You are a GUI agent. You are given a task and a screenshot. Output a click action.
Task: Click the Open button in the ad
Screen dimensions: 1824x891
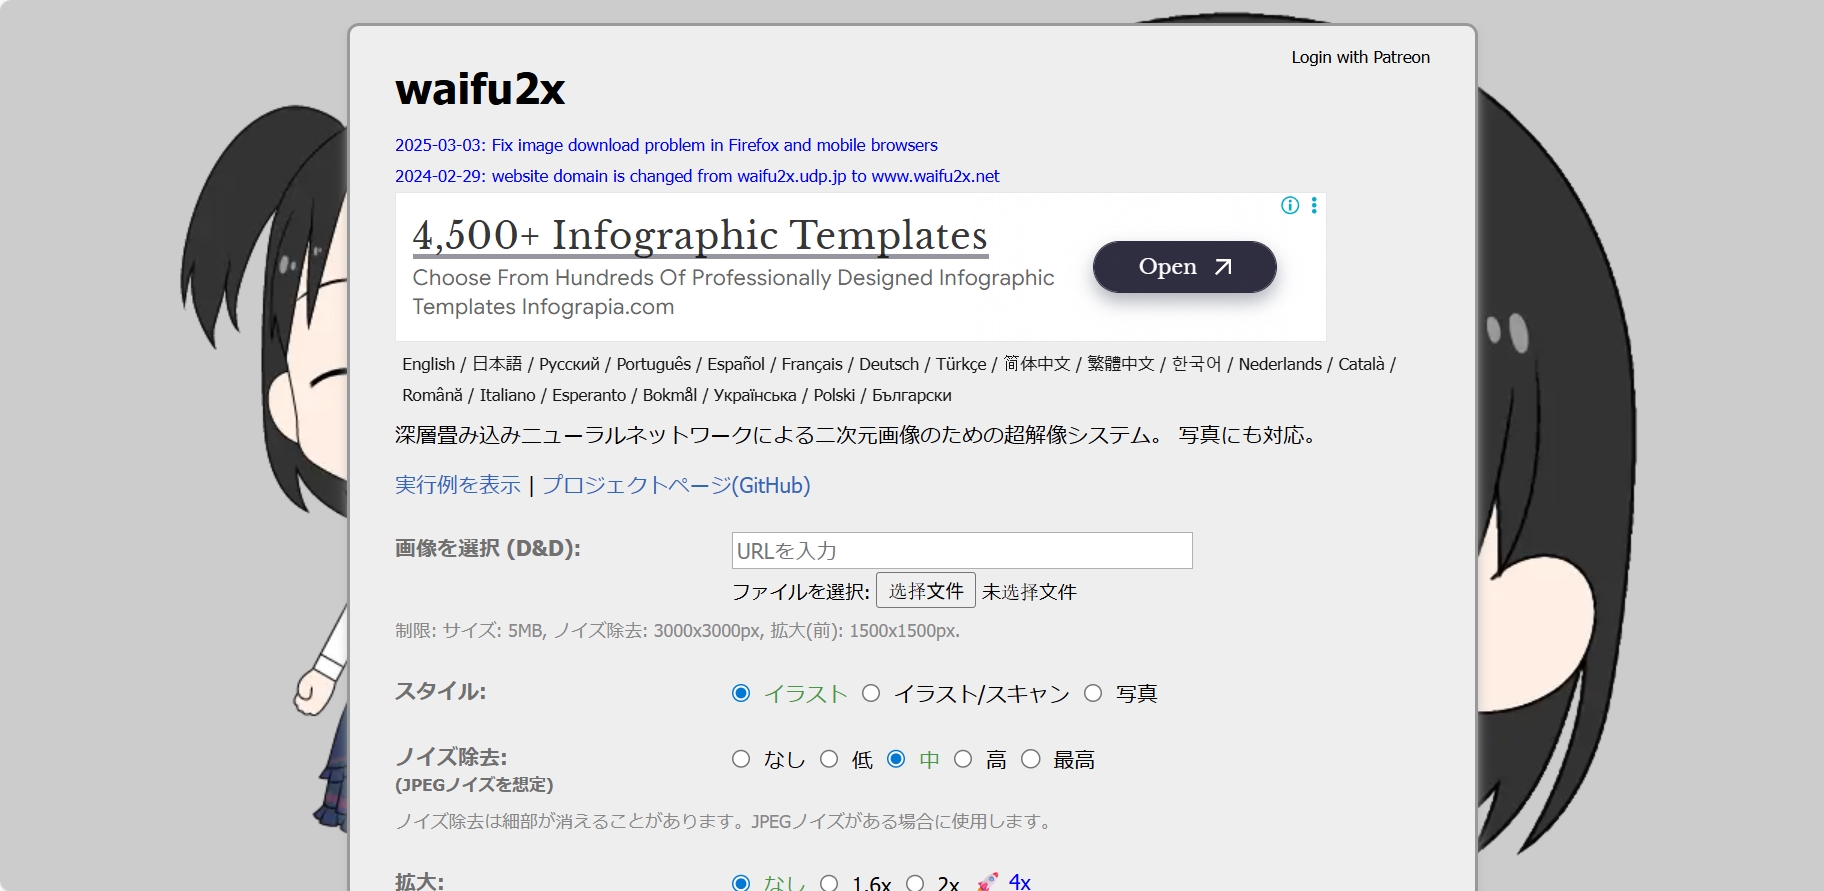(x=1185, y=267)
